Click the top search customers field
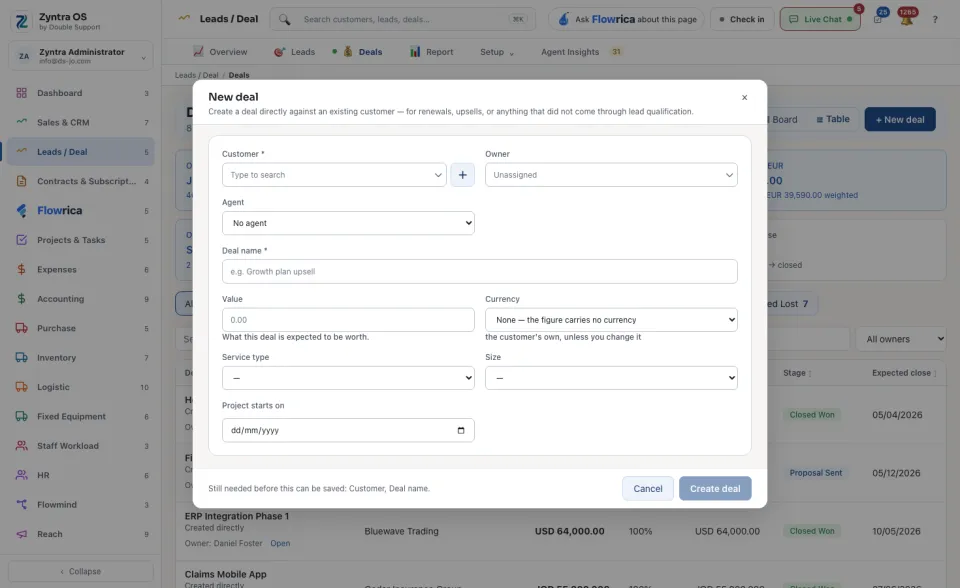The width and height of the screenshot is (960, 588). click(403, 20)
